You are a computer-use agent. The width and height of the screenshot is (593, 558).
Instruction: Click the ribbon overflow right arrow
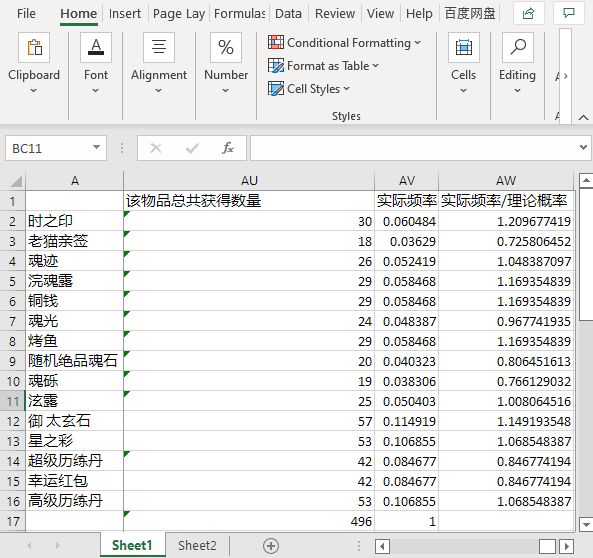click(565, 76)
